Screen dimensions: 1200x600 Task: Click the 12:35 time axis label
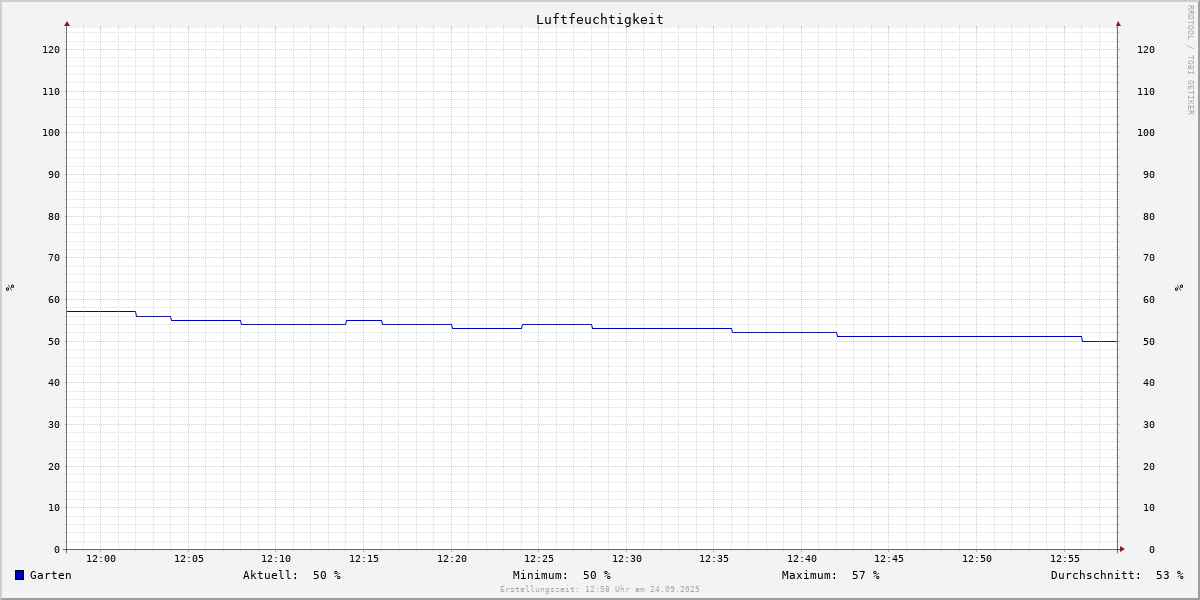[x=714, y=559]
